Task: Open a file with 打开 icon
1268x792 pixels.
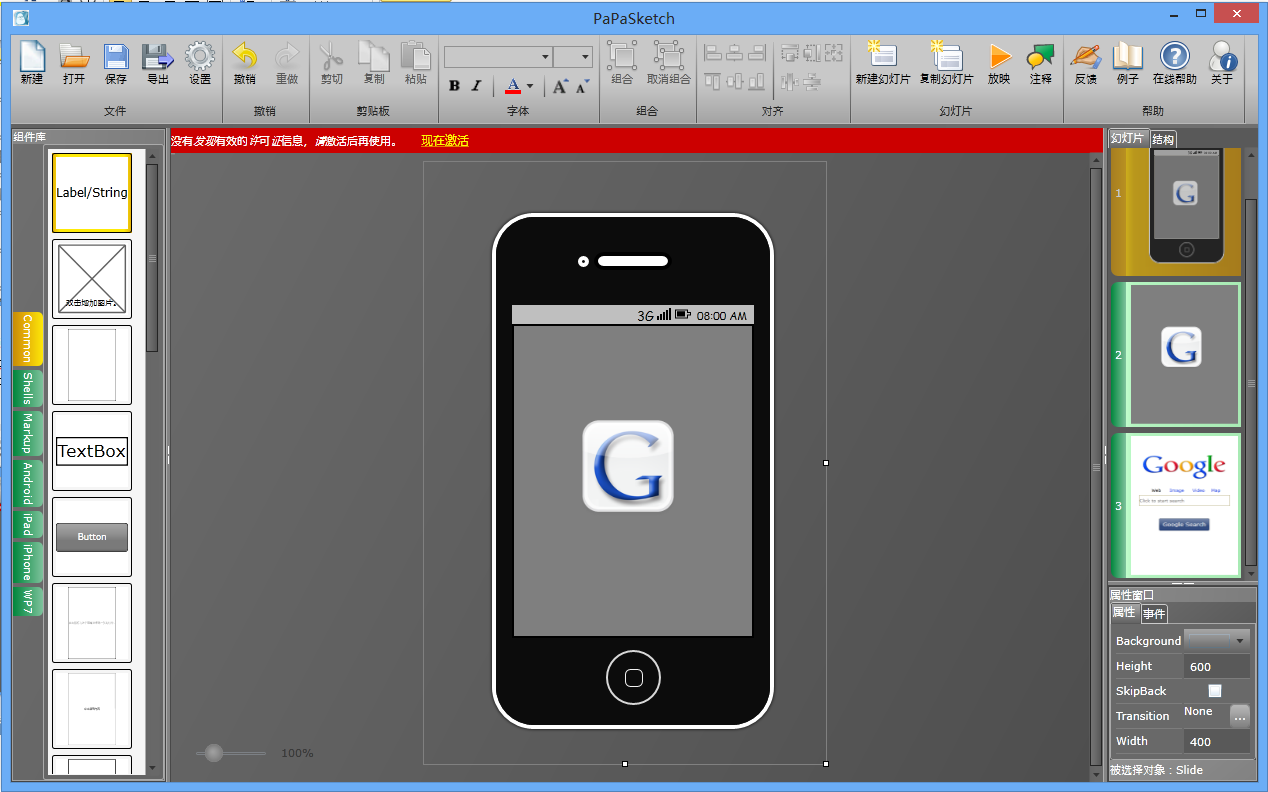Action: click(73, 58)
